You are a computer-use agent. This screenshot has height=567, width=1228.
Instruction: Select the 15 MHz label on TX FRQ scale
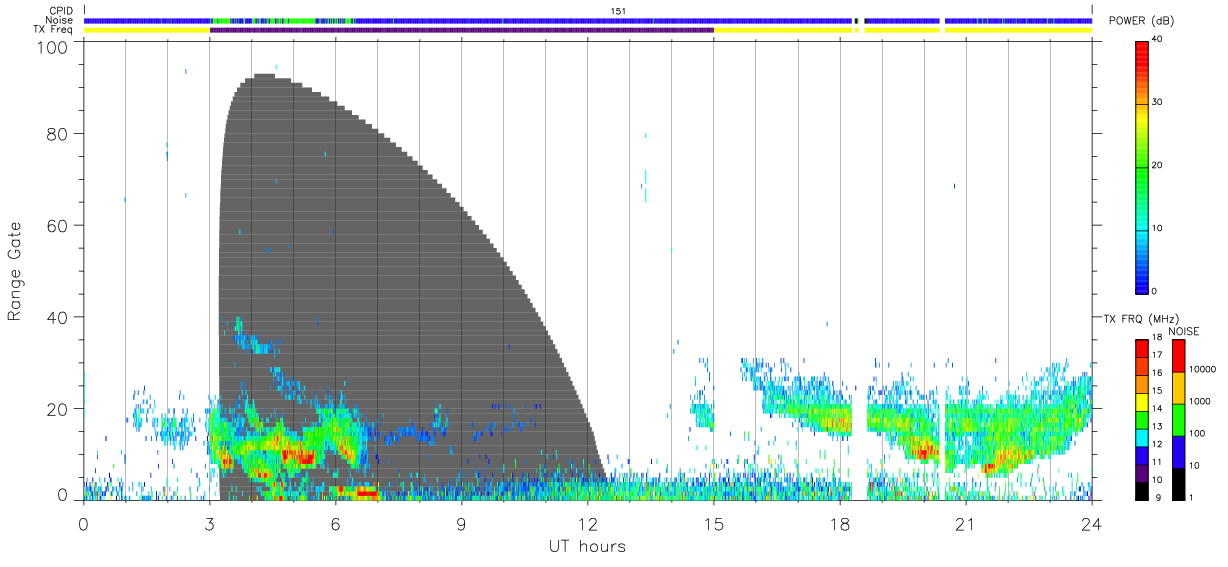(x=1157, y=391)
